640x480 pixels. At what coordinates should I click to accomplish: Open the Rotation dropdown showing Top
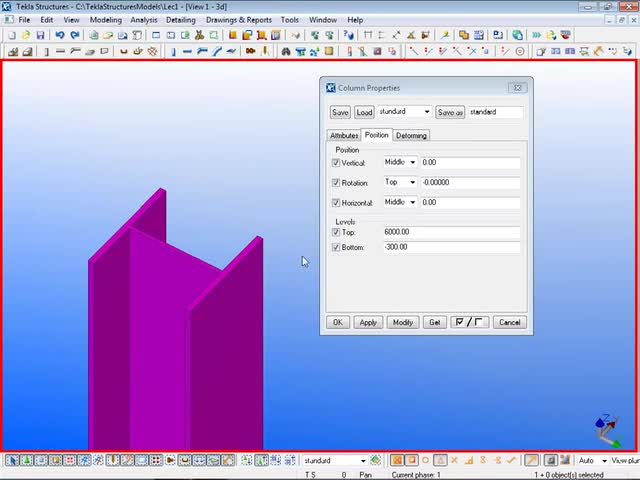[x=400, y=182]
